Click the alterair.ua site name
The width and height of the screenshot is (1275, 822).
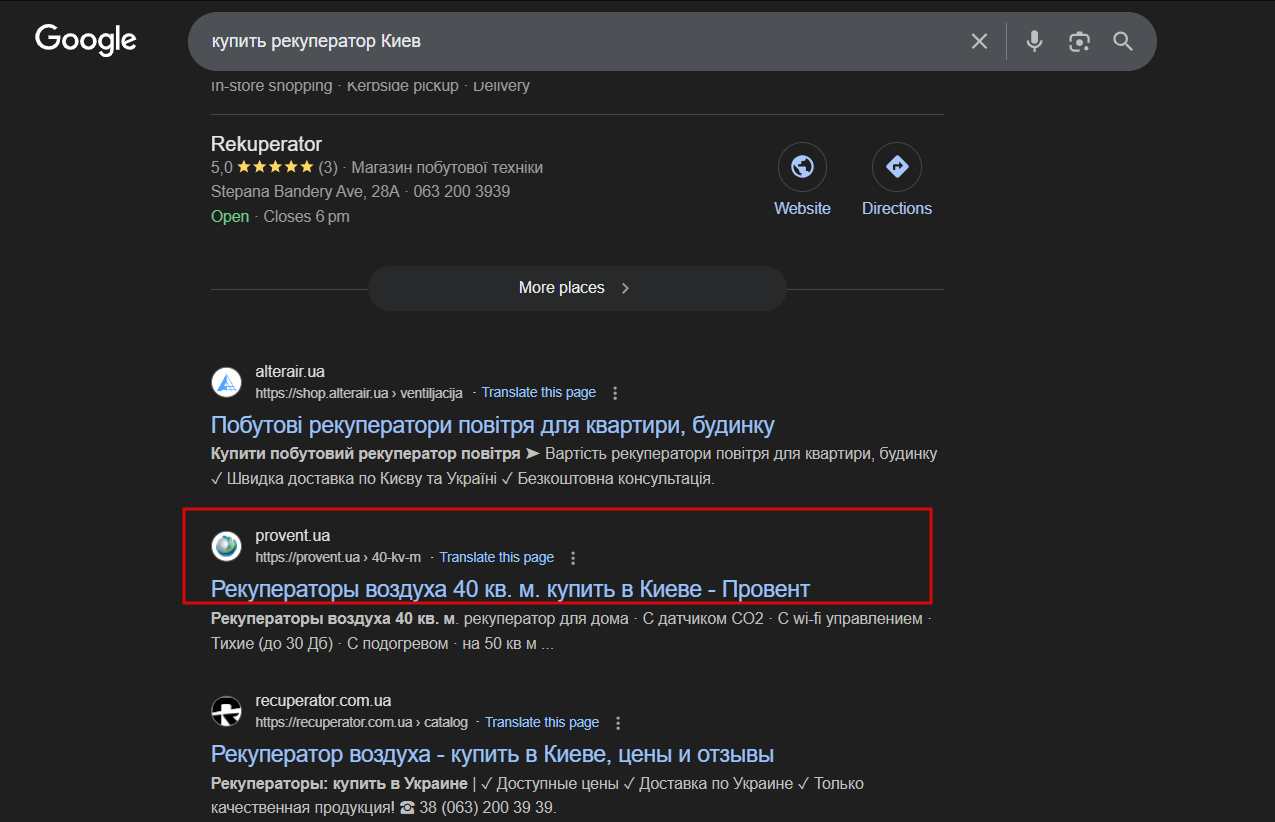(290, 371)
